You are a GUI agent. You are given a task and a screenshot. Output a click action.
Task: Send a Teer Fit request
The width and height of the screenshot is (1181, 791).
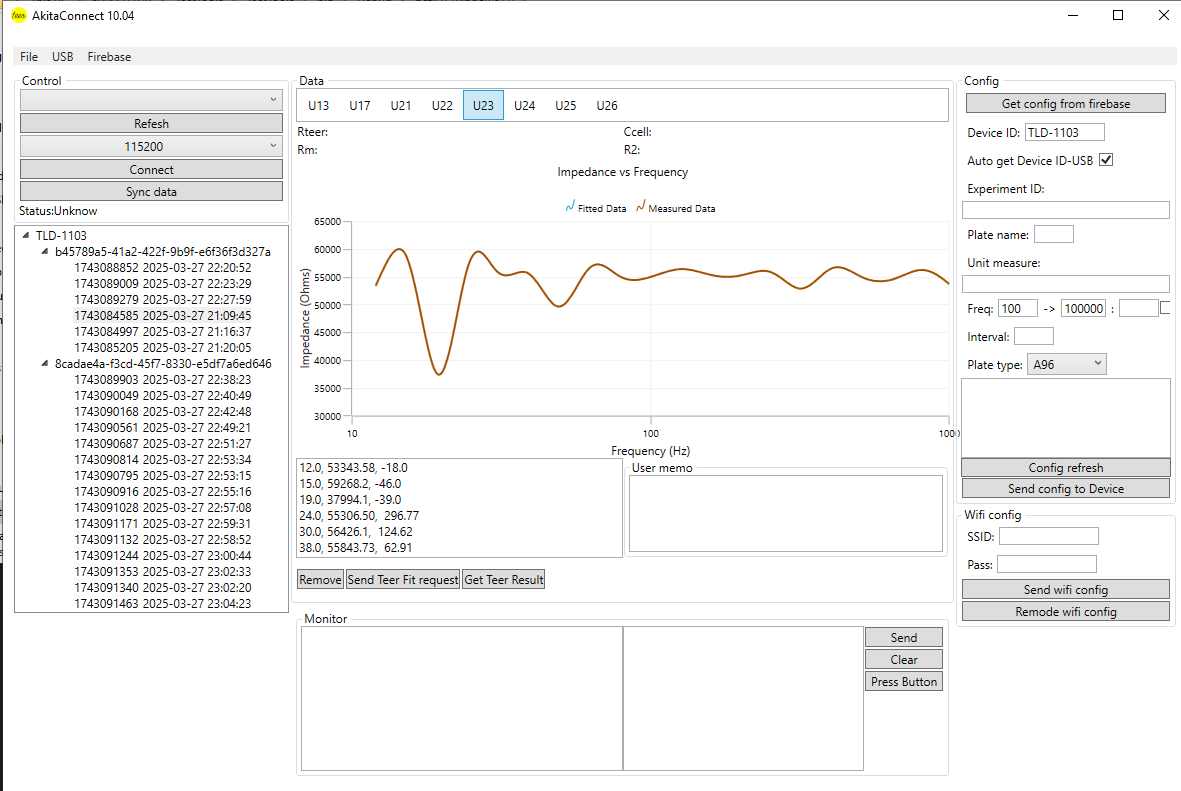[x=402, y=578]
